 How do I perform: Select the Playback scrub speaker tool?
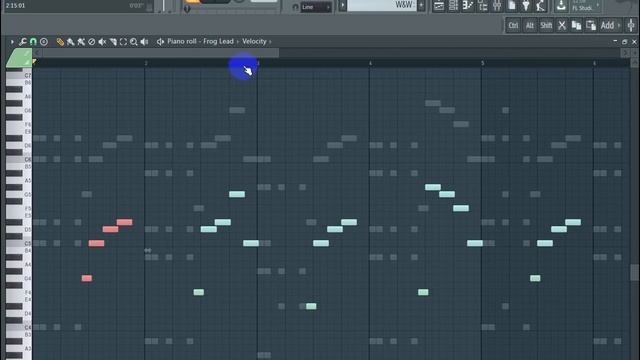pos(144,42)
